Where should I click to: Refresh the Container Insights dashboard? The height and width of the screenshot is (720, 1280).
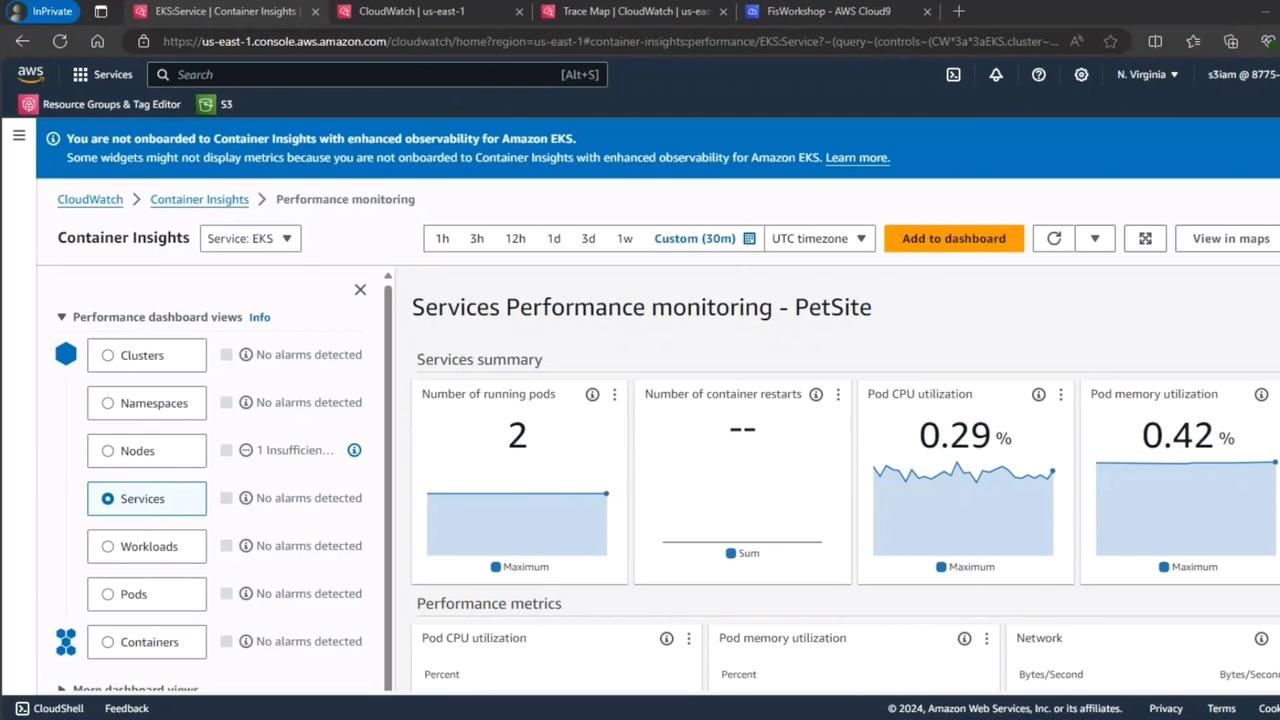tap(1054, 239)
